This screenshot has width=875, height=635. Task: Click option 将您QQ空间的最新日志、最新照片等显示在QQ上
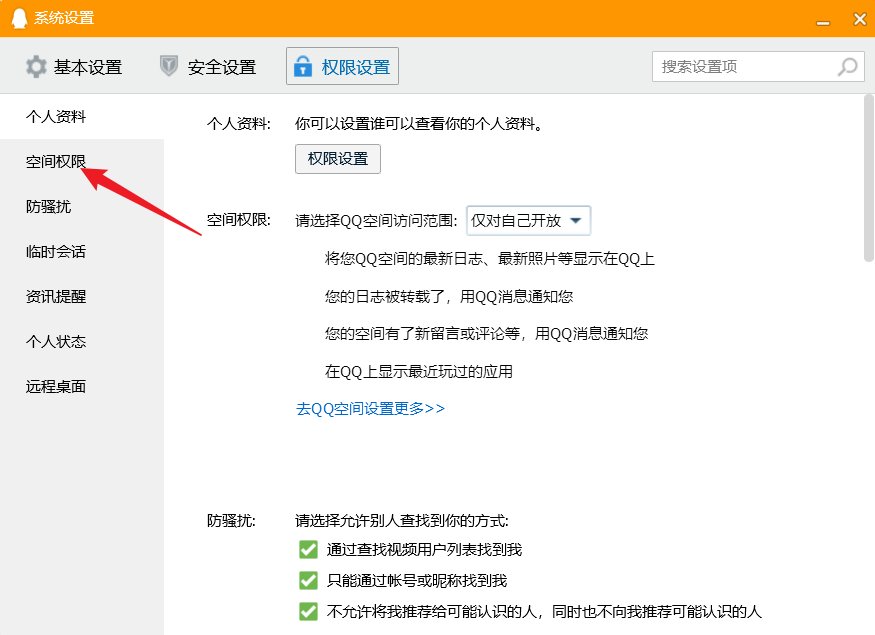click(x=489, y=259)
